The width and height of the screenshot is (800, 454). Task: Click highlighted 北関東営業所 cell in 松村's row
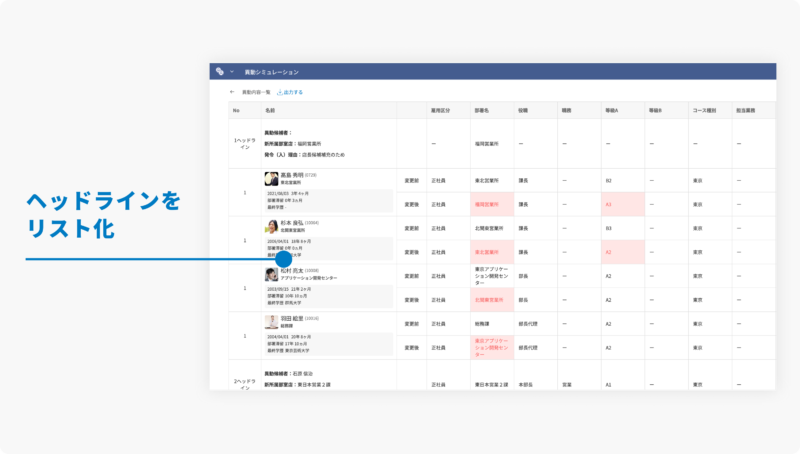click(x=488, y=299)
